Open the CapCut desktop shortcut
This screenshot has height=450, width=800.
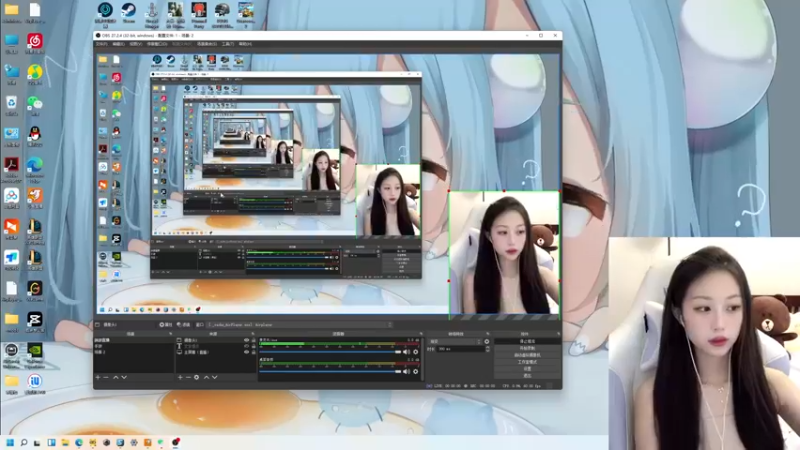pyautogui.click(x=35, y=322)
